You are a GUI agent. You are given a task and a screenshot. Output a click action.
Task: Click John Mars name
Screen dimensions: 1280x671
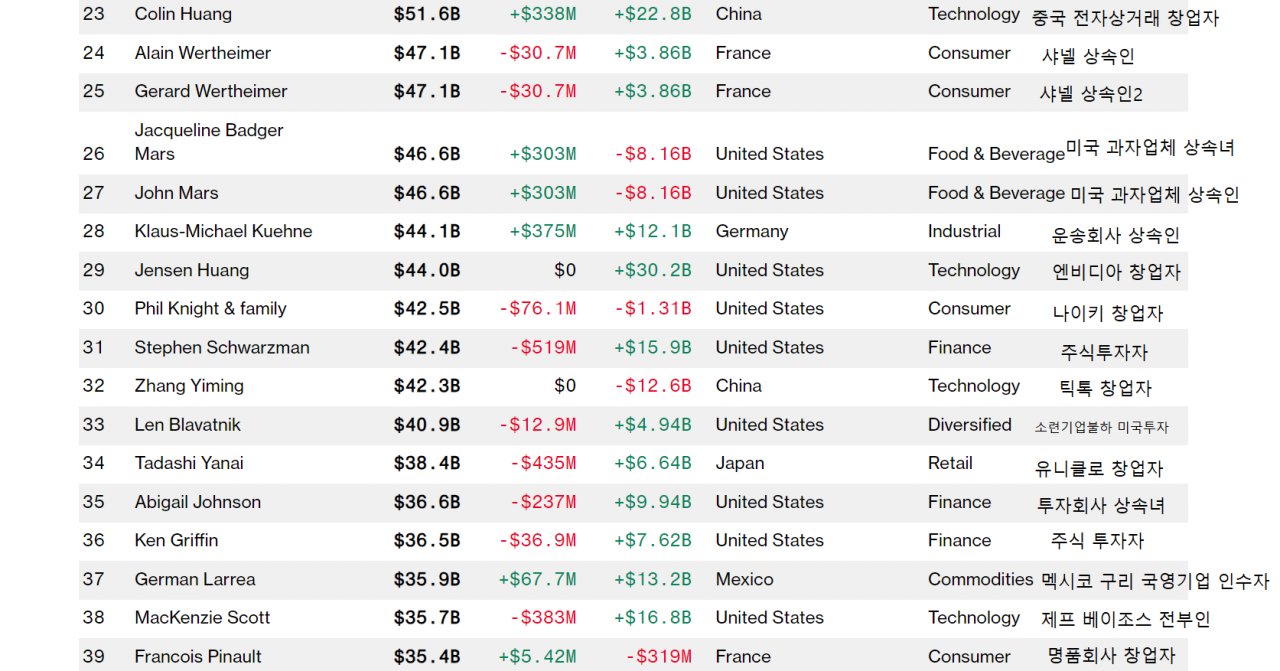(176, 193)
